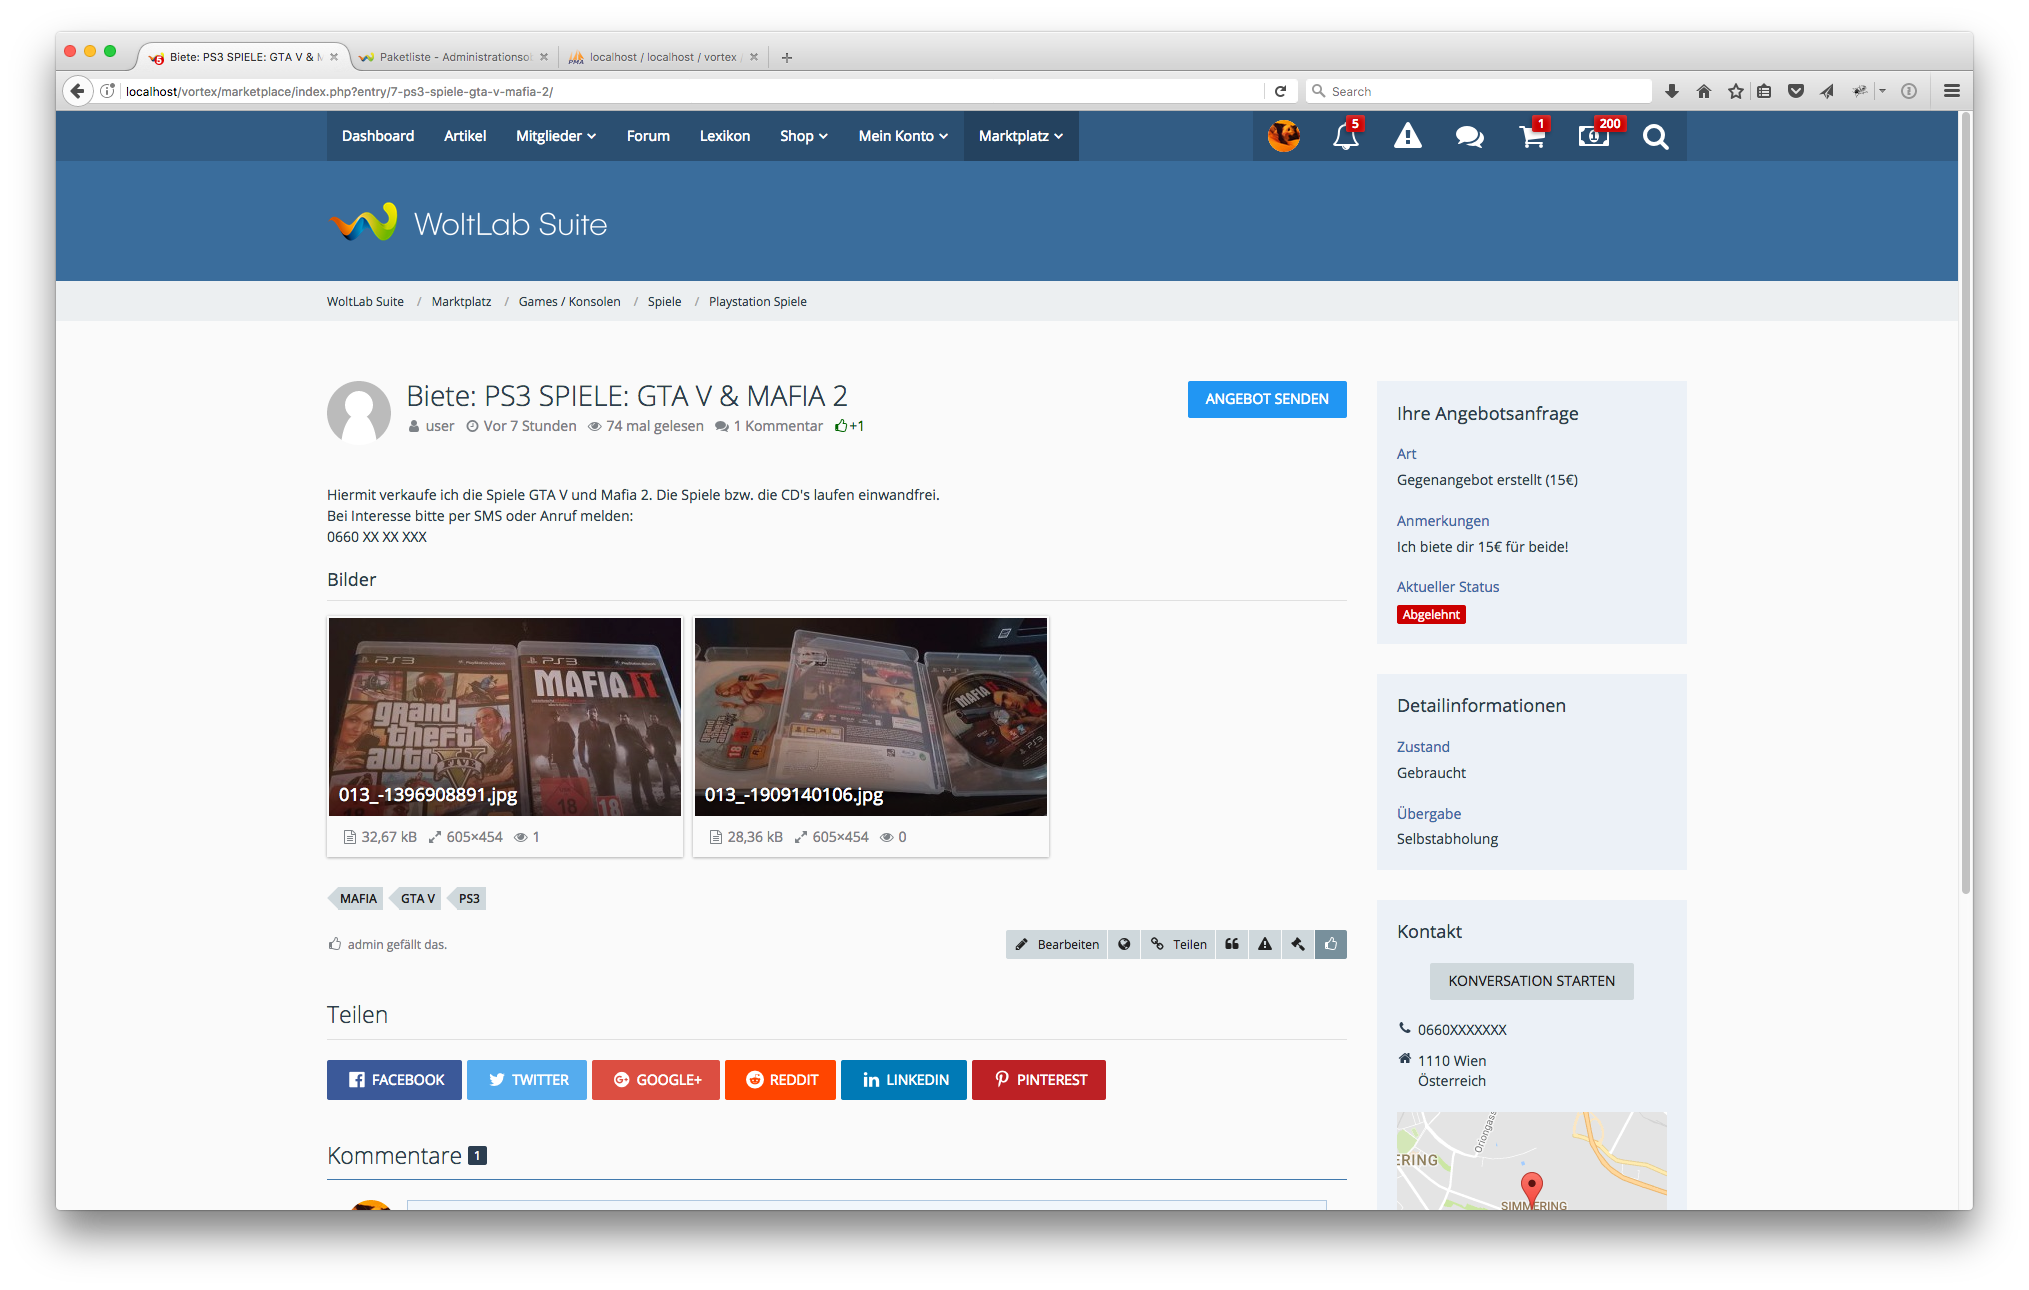Toggle the thumbs-up like button
2029x1290 pixels.
pos(1331,944)
